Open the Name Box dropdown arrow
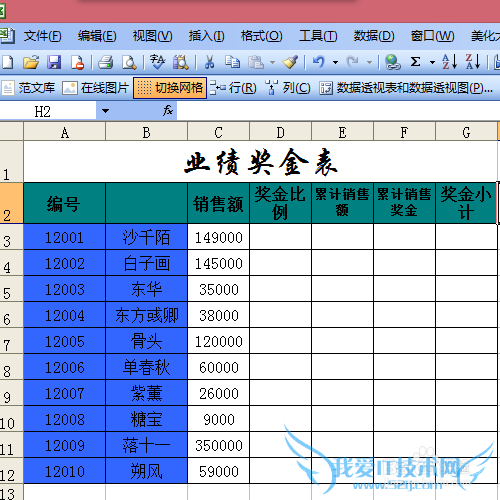Image resolution: width=500 pixels, height=500 pixels. coord(105,111)
